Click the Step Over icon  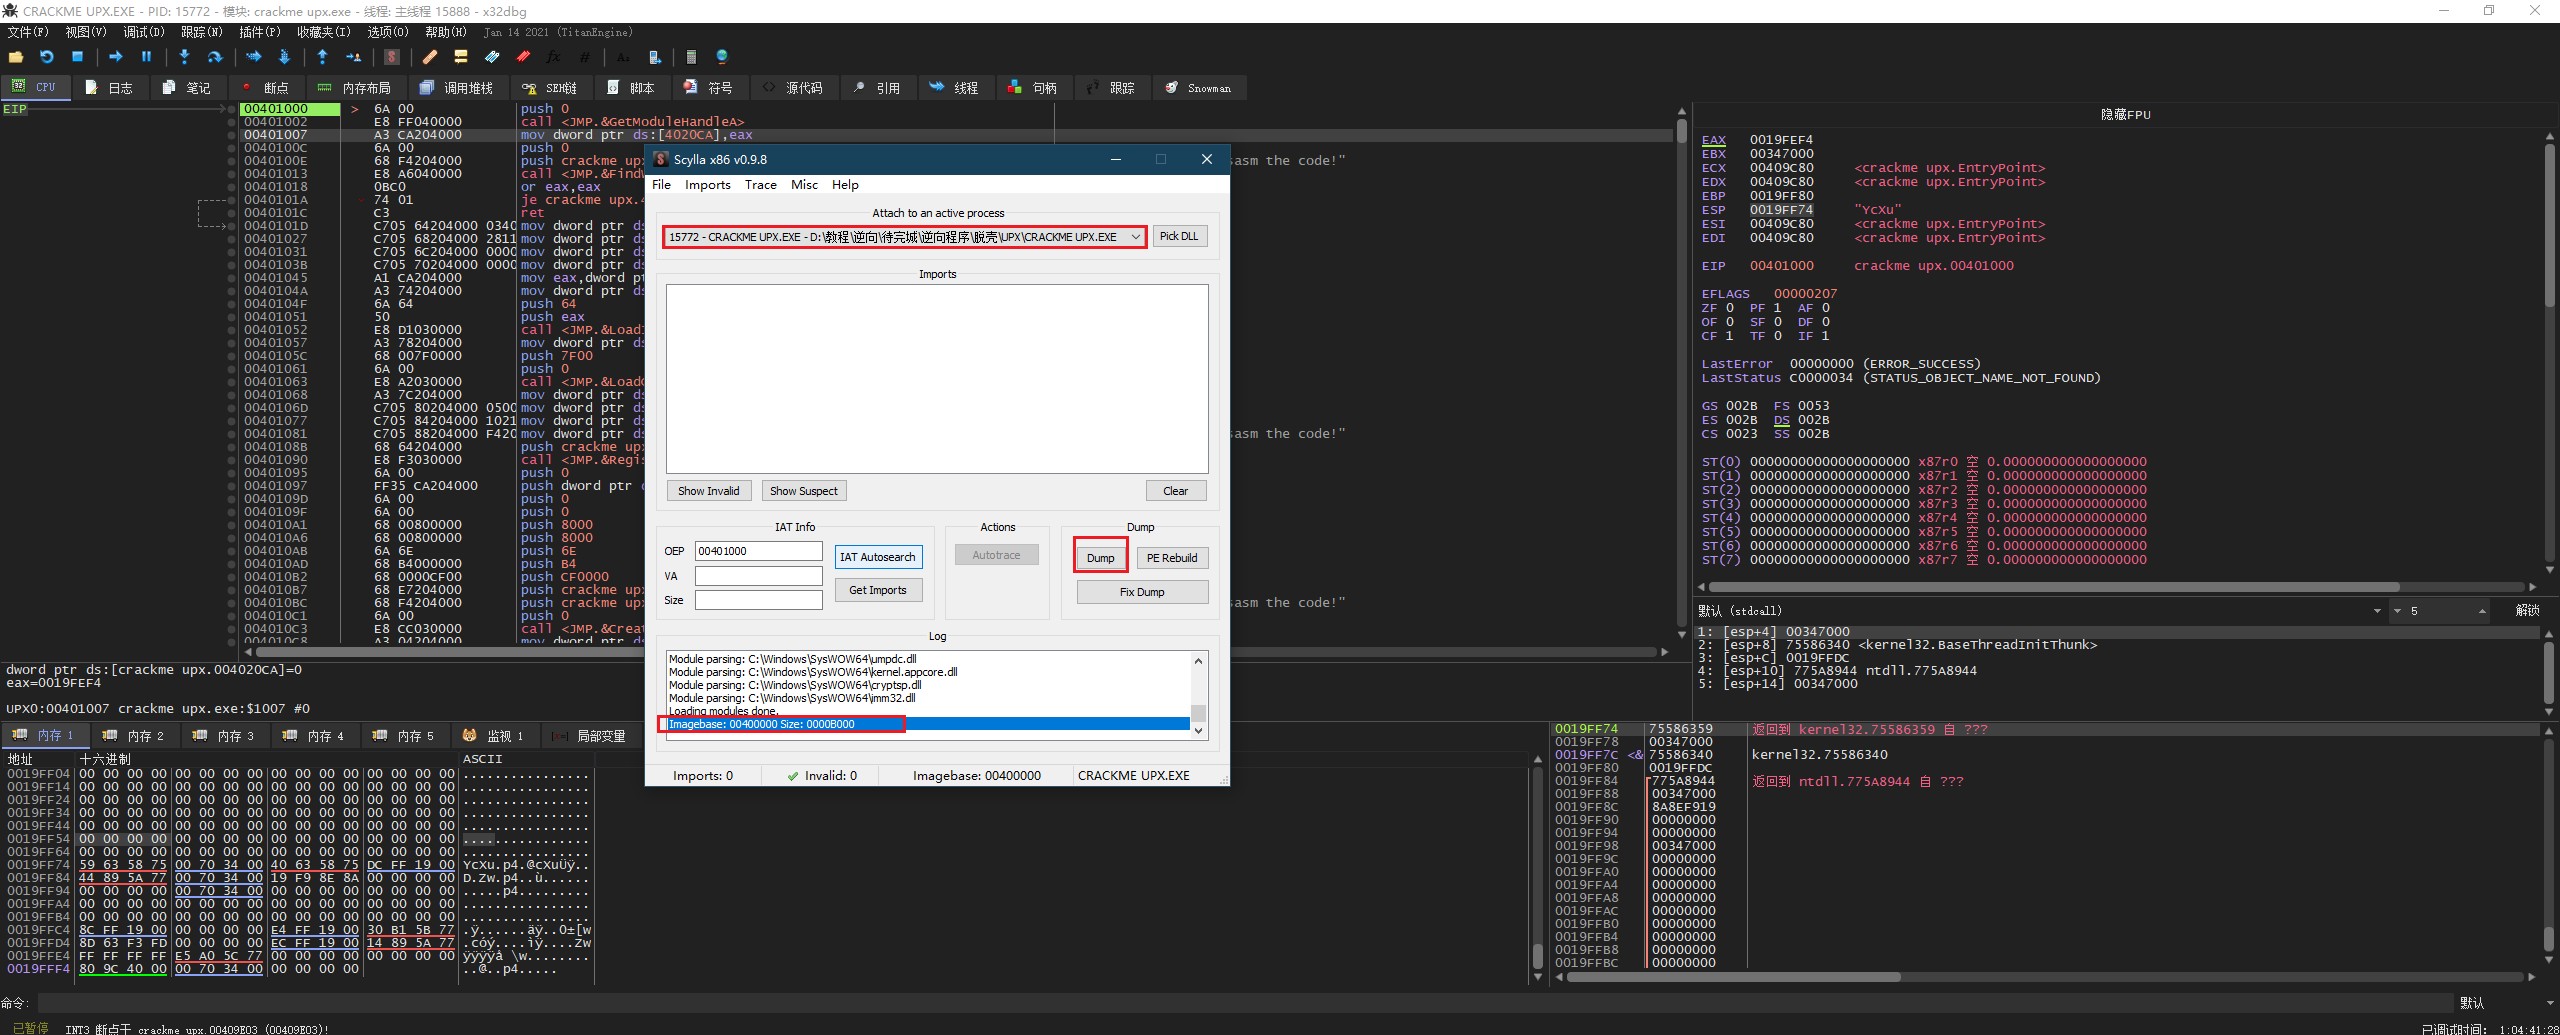(x=214, y=57)
